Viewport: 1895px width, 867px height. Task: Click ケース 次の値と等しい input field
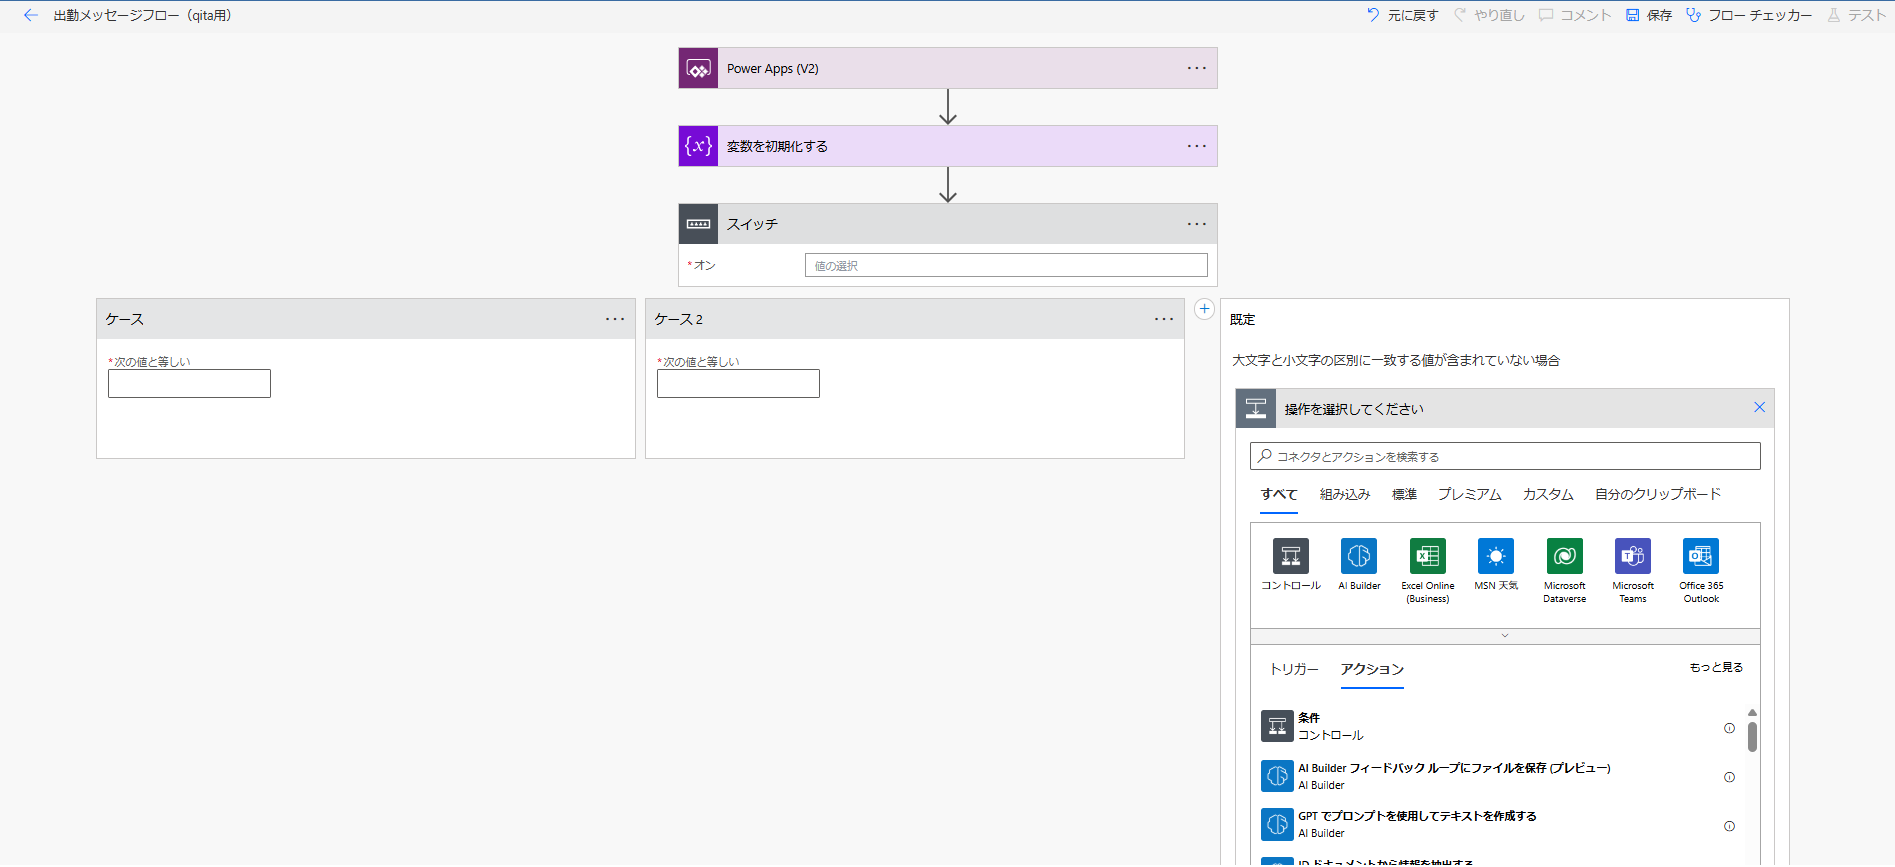pos(189,384)
